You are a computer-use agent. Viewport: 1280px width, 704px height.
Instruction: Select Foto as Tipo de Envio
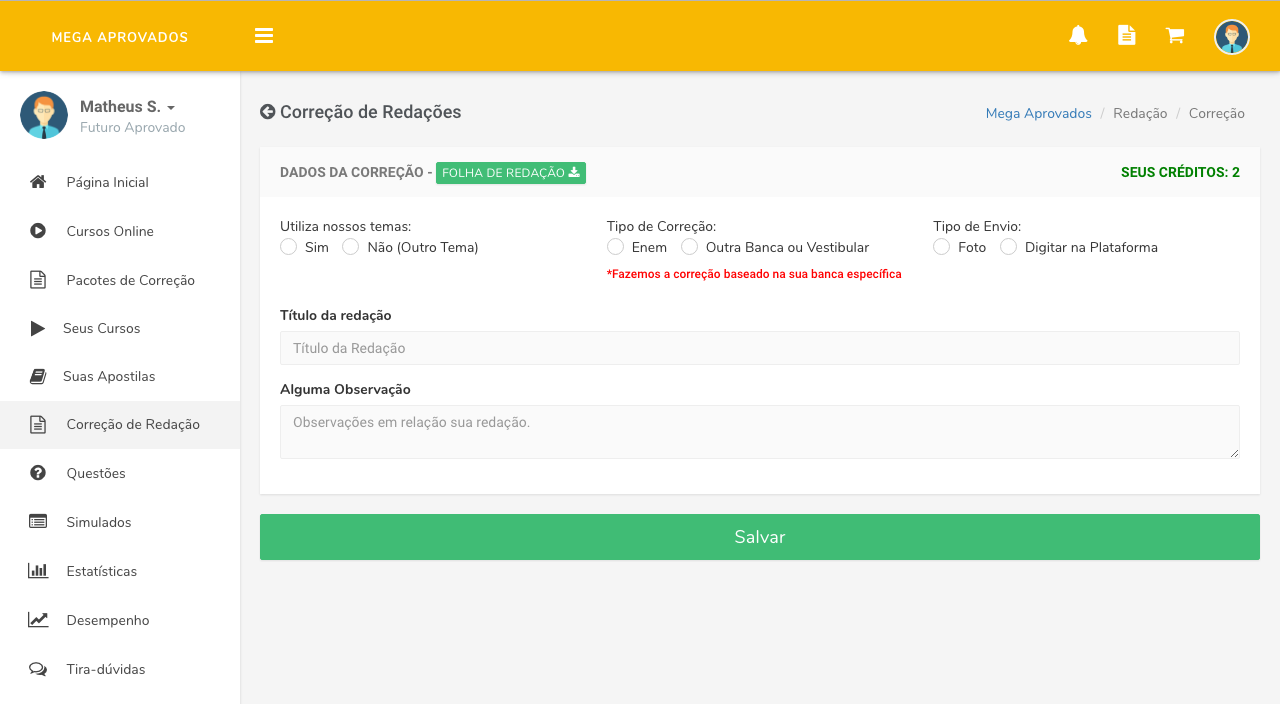pyautogui.click(x=942, y=247)
